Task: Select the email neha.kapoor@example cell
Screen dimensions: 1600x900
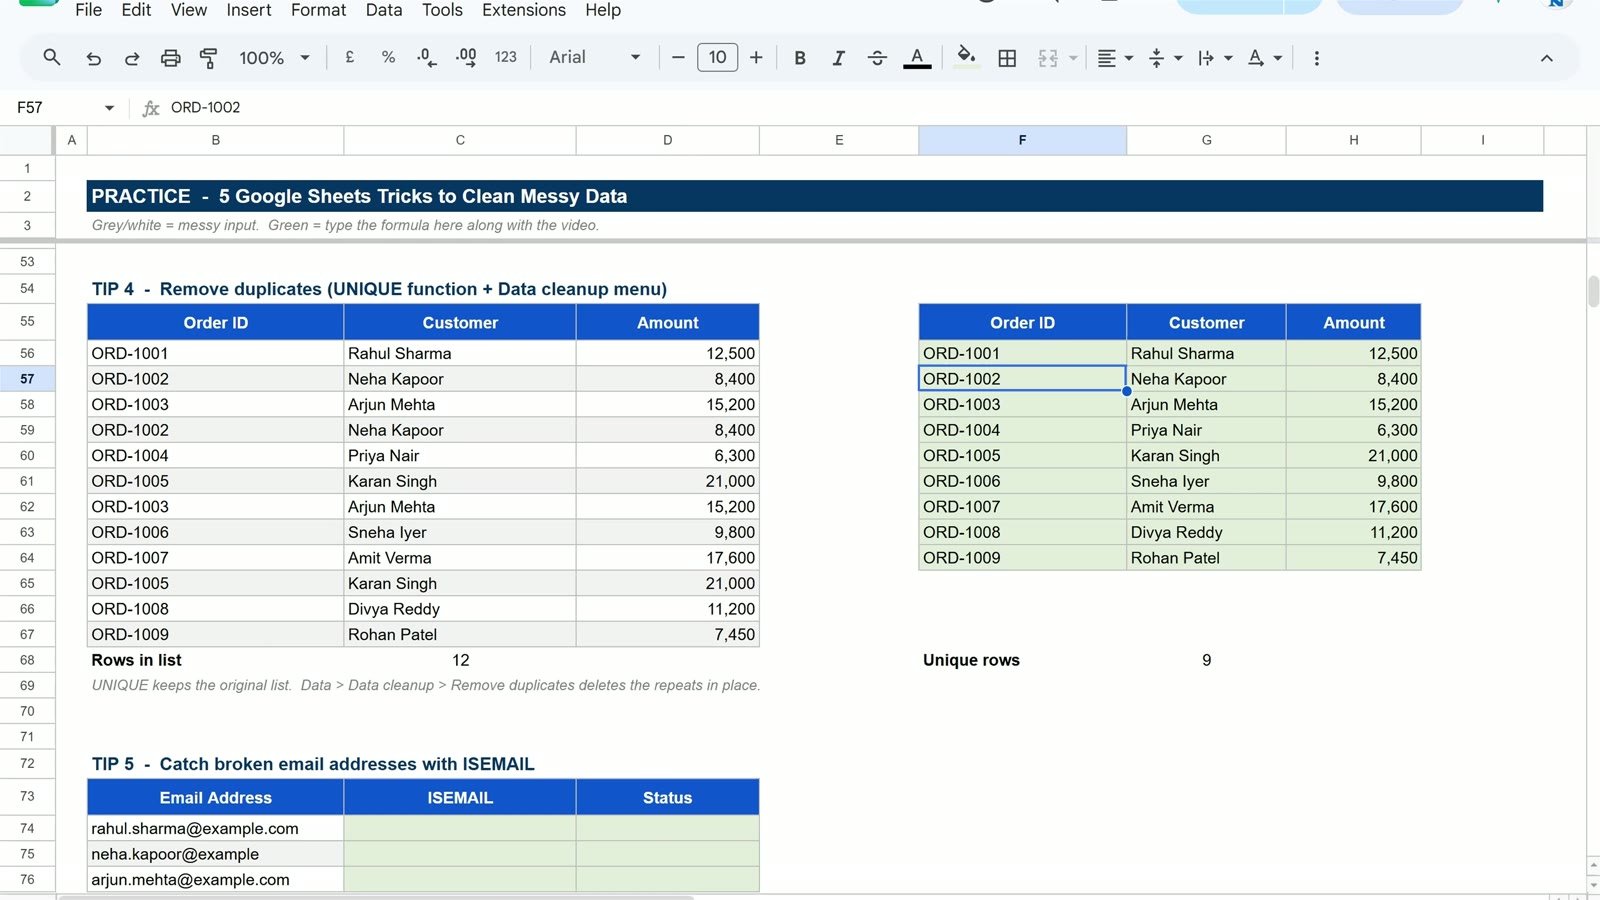Action: (215, 854)
